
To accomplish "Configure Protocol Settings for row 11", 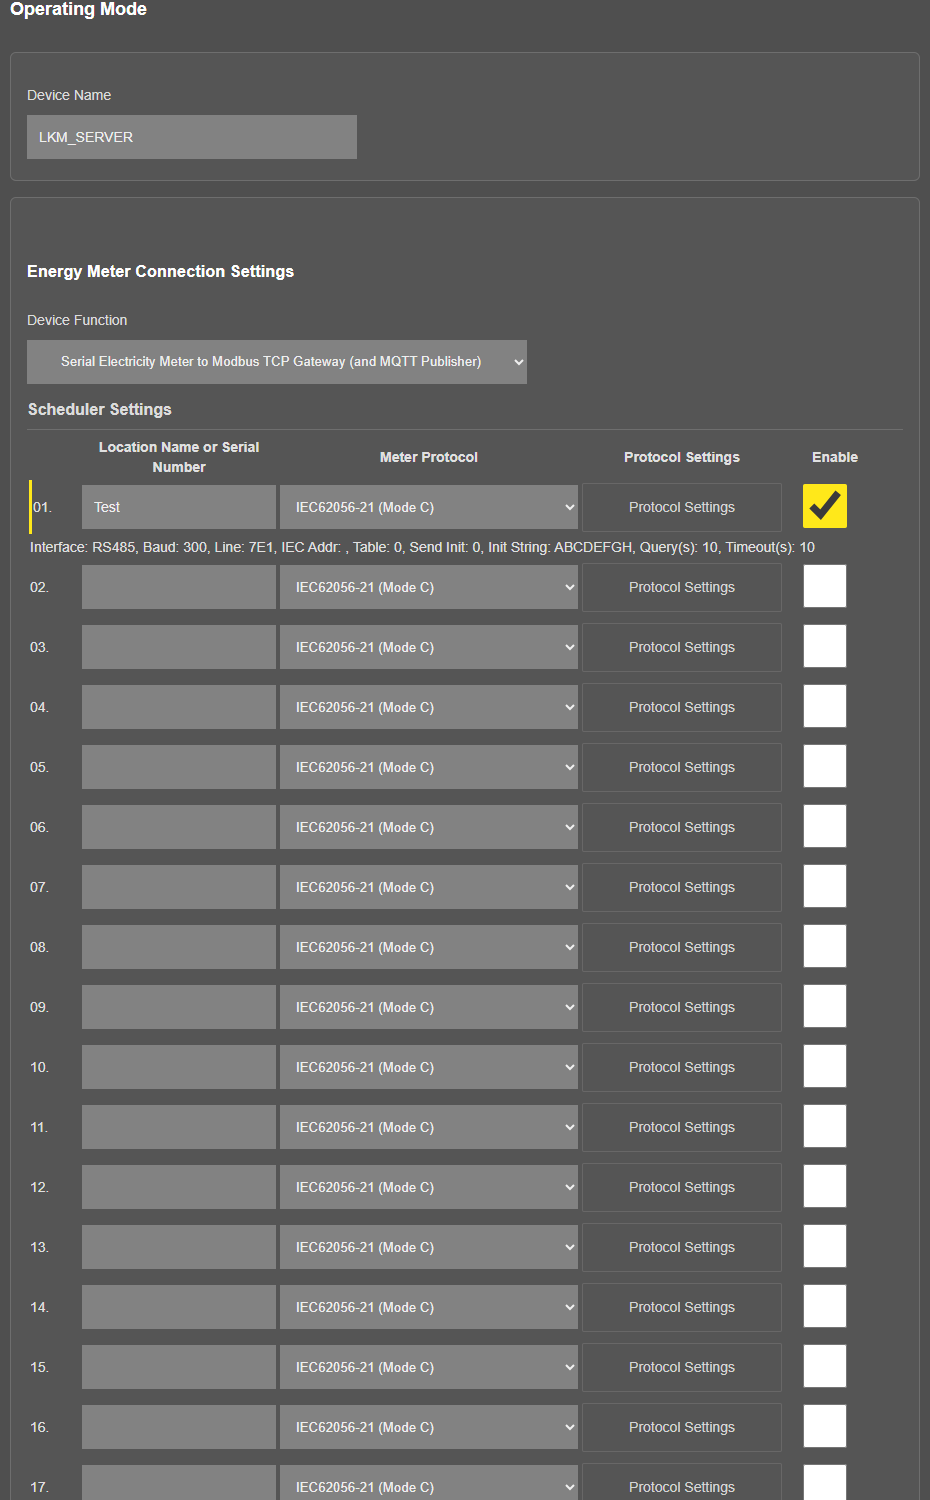I will point(682,1127).
